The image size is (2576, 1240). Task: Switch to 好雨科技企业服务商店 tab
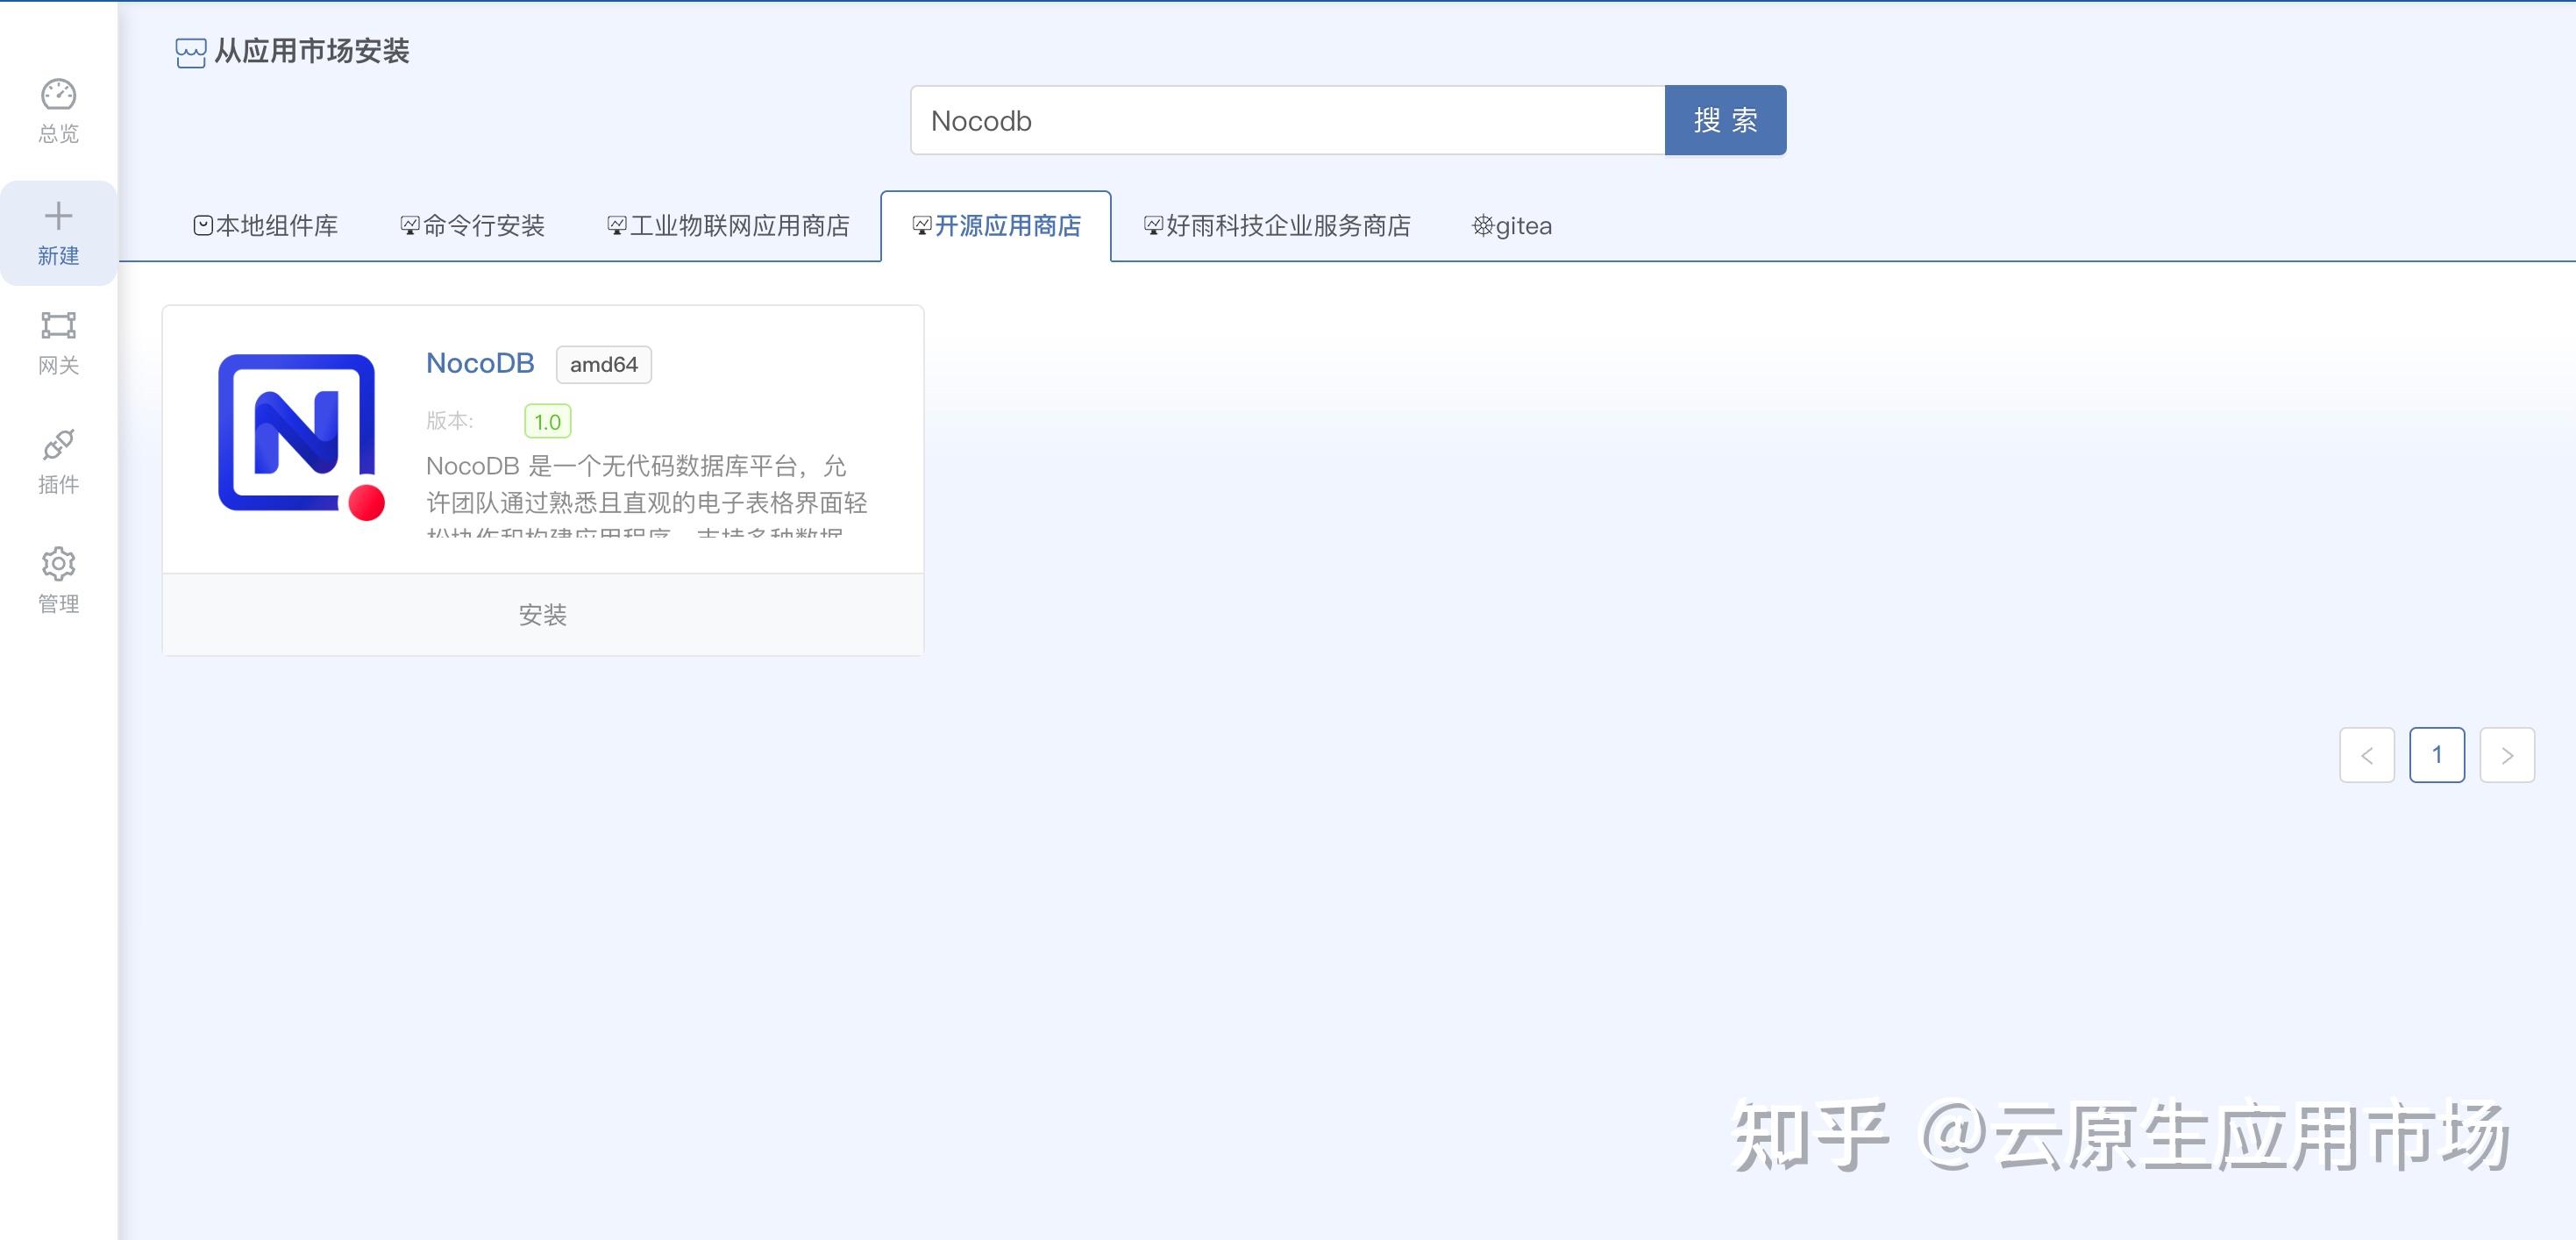click(x=1278, y=226)
